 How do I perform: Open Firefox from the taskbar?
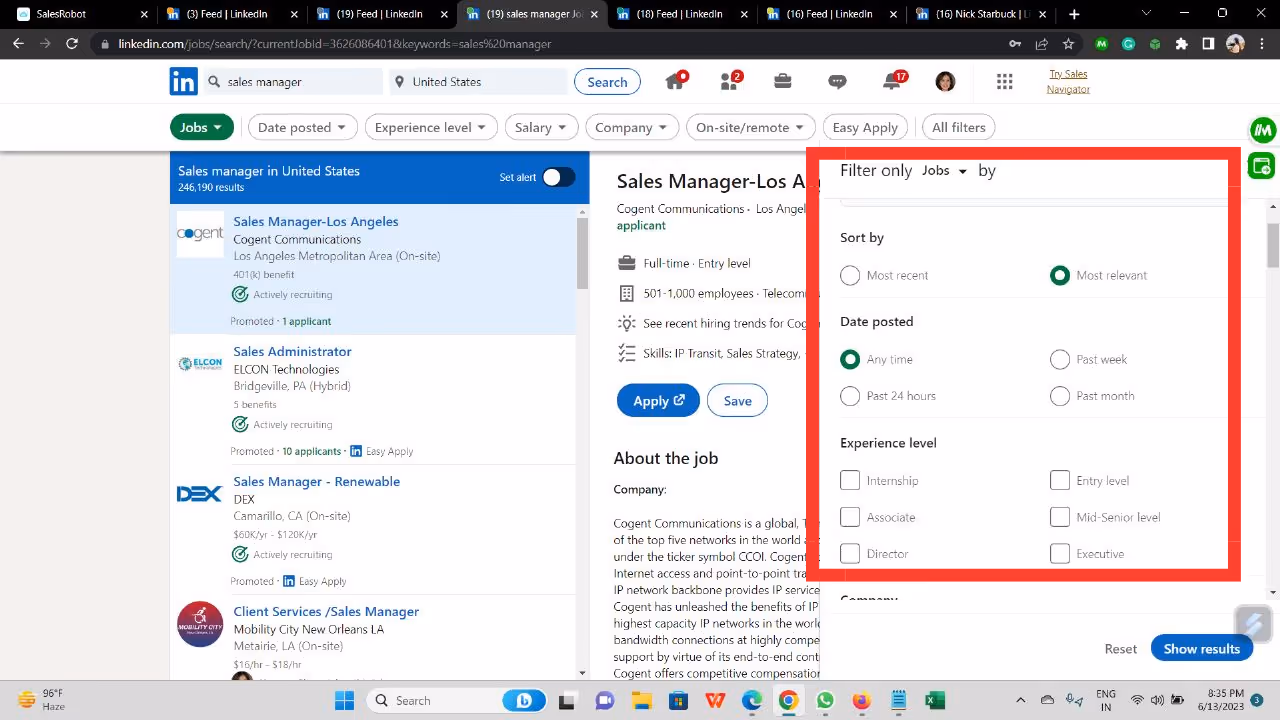[862, 700]
